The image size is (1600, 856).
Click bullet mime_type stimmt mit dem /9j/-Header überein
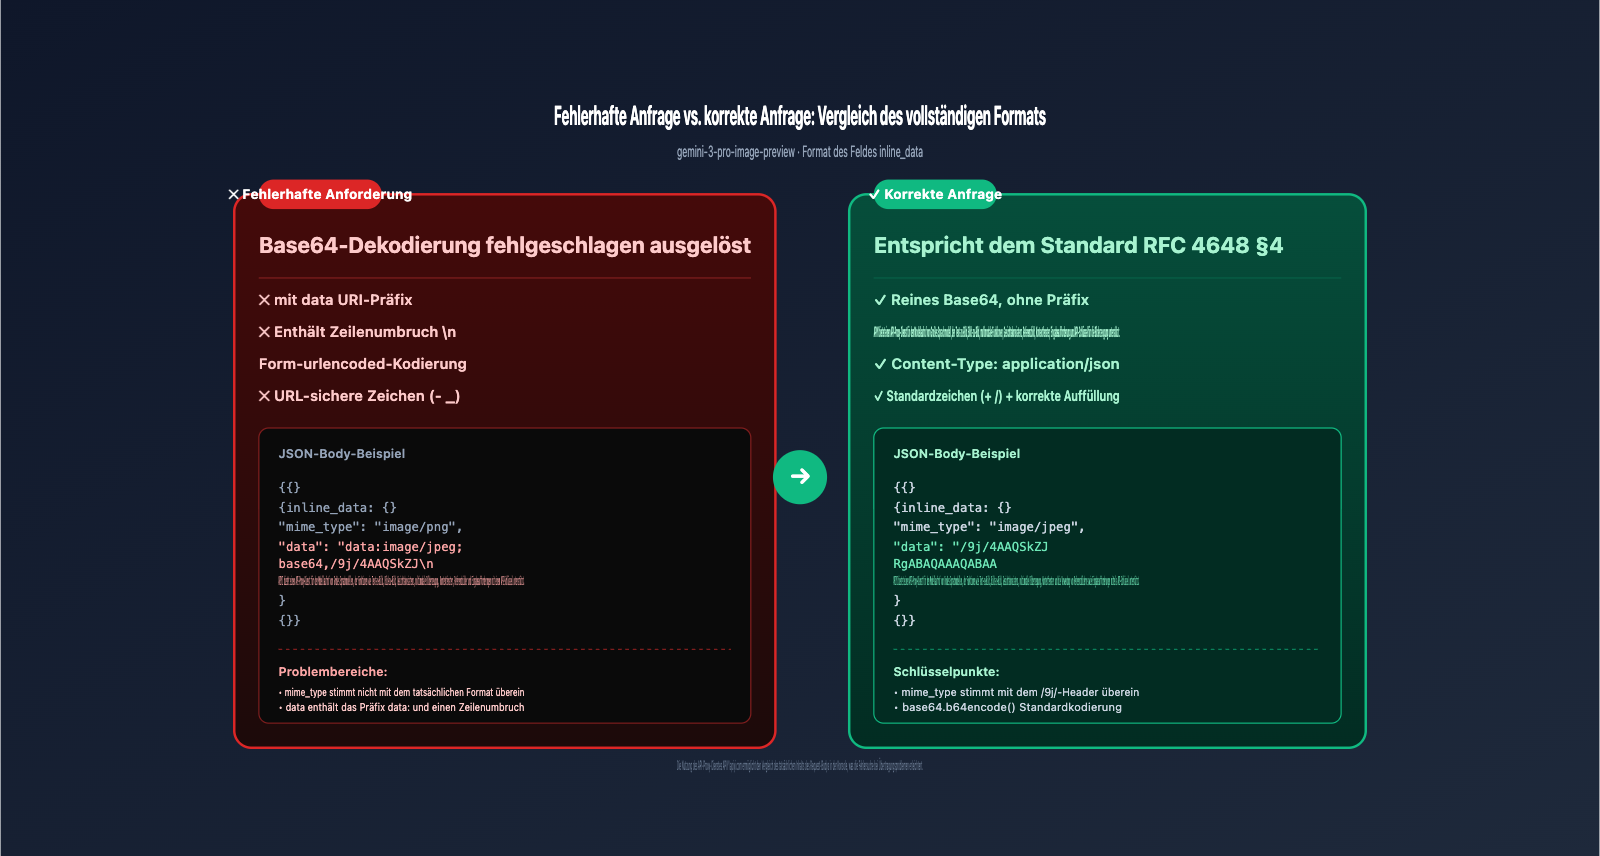pos(1016,692)
